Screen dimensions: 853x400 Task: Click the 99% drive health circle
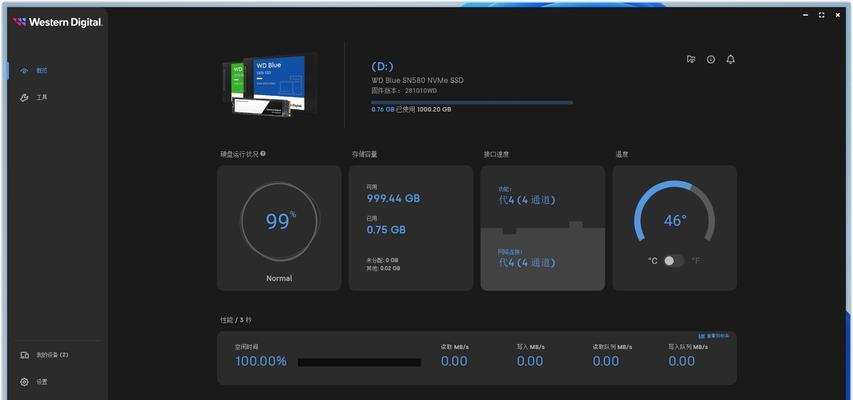point(280,221)
